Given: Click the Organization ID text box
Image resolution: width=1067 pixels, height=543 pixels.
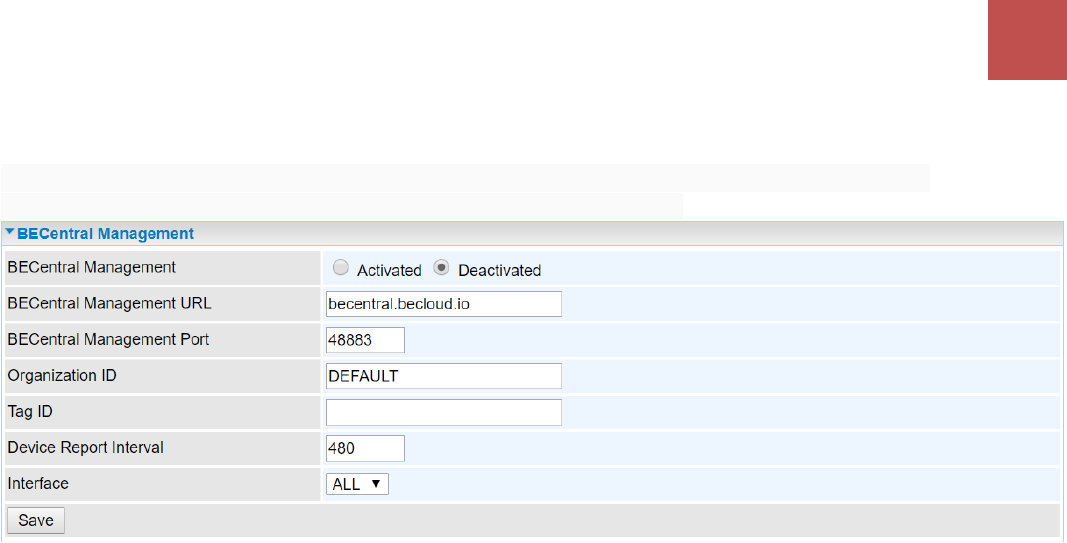Looking at the screenshot, I should pyautogui.click(x=443, y=376).
